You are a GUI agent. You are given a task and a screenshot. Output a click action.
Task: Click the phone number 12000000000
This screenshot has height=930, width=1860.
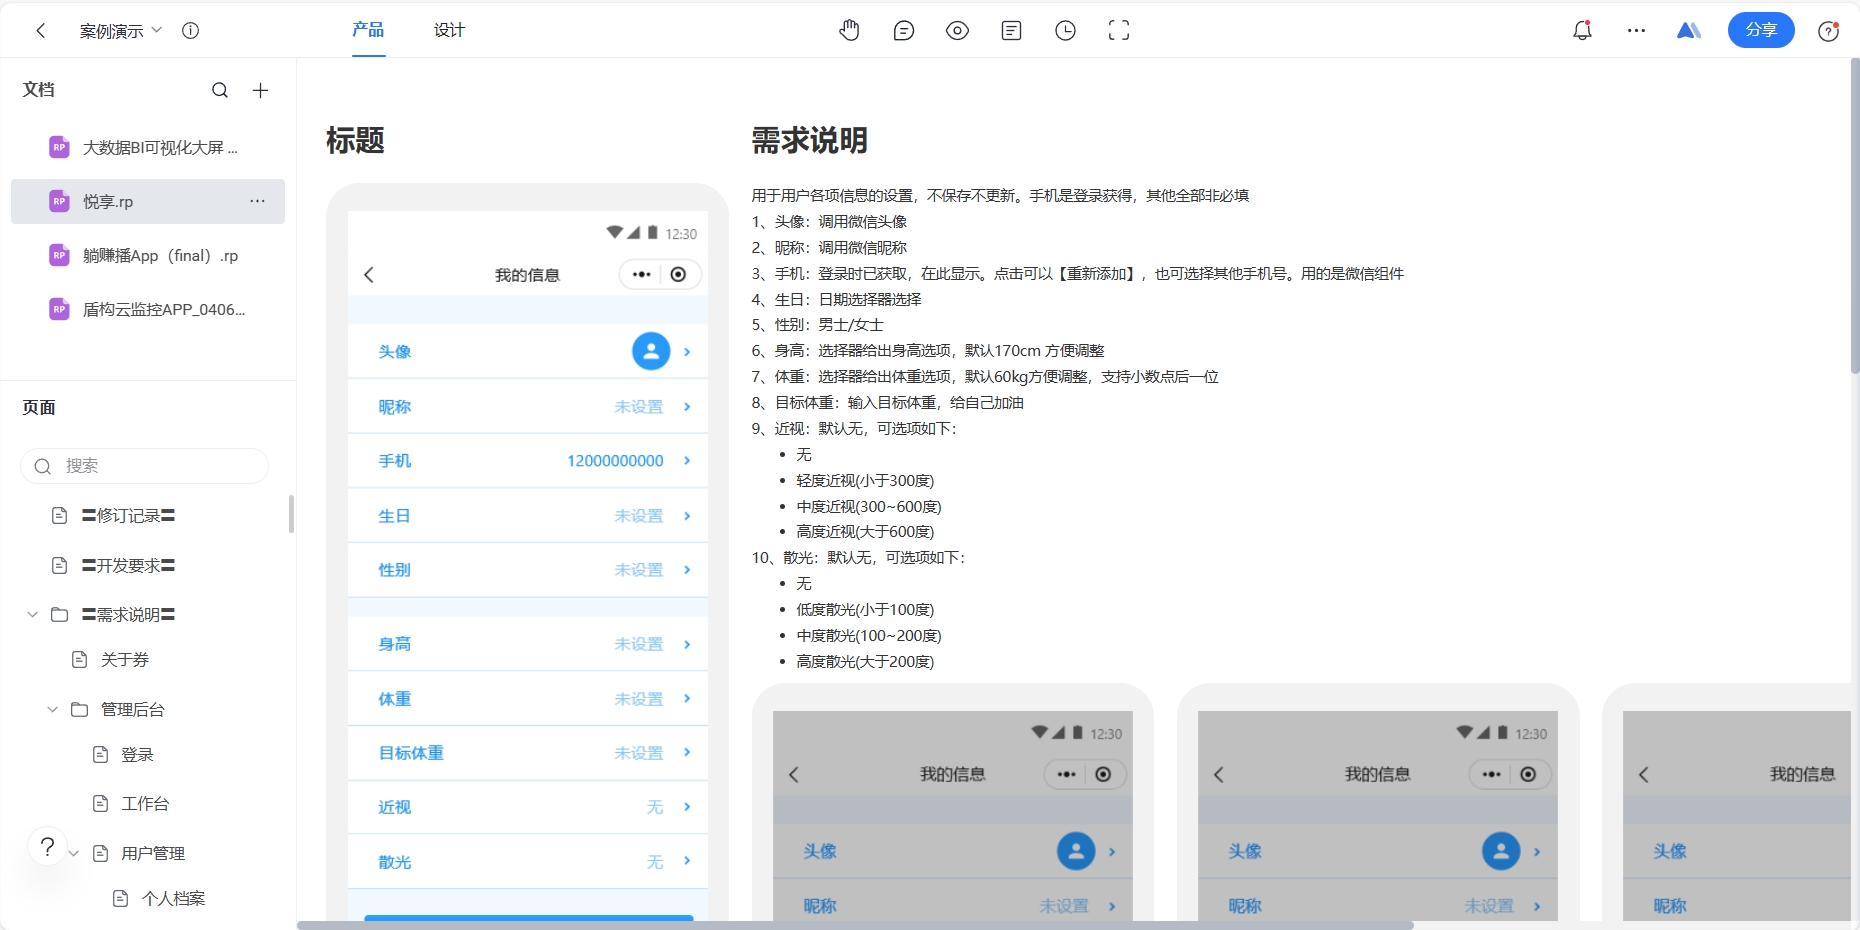(x=615, y=461)
